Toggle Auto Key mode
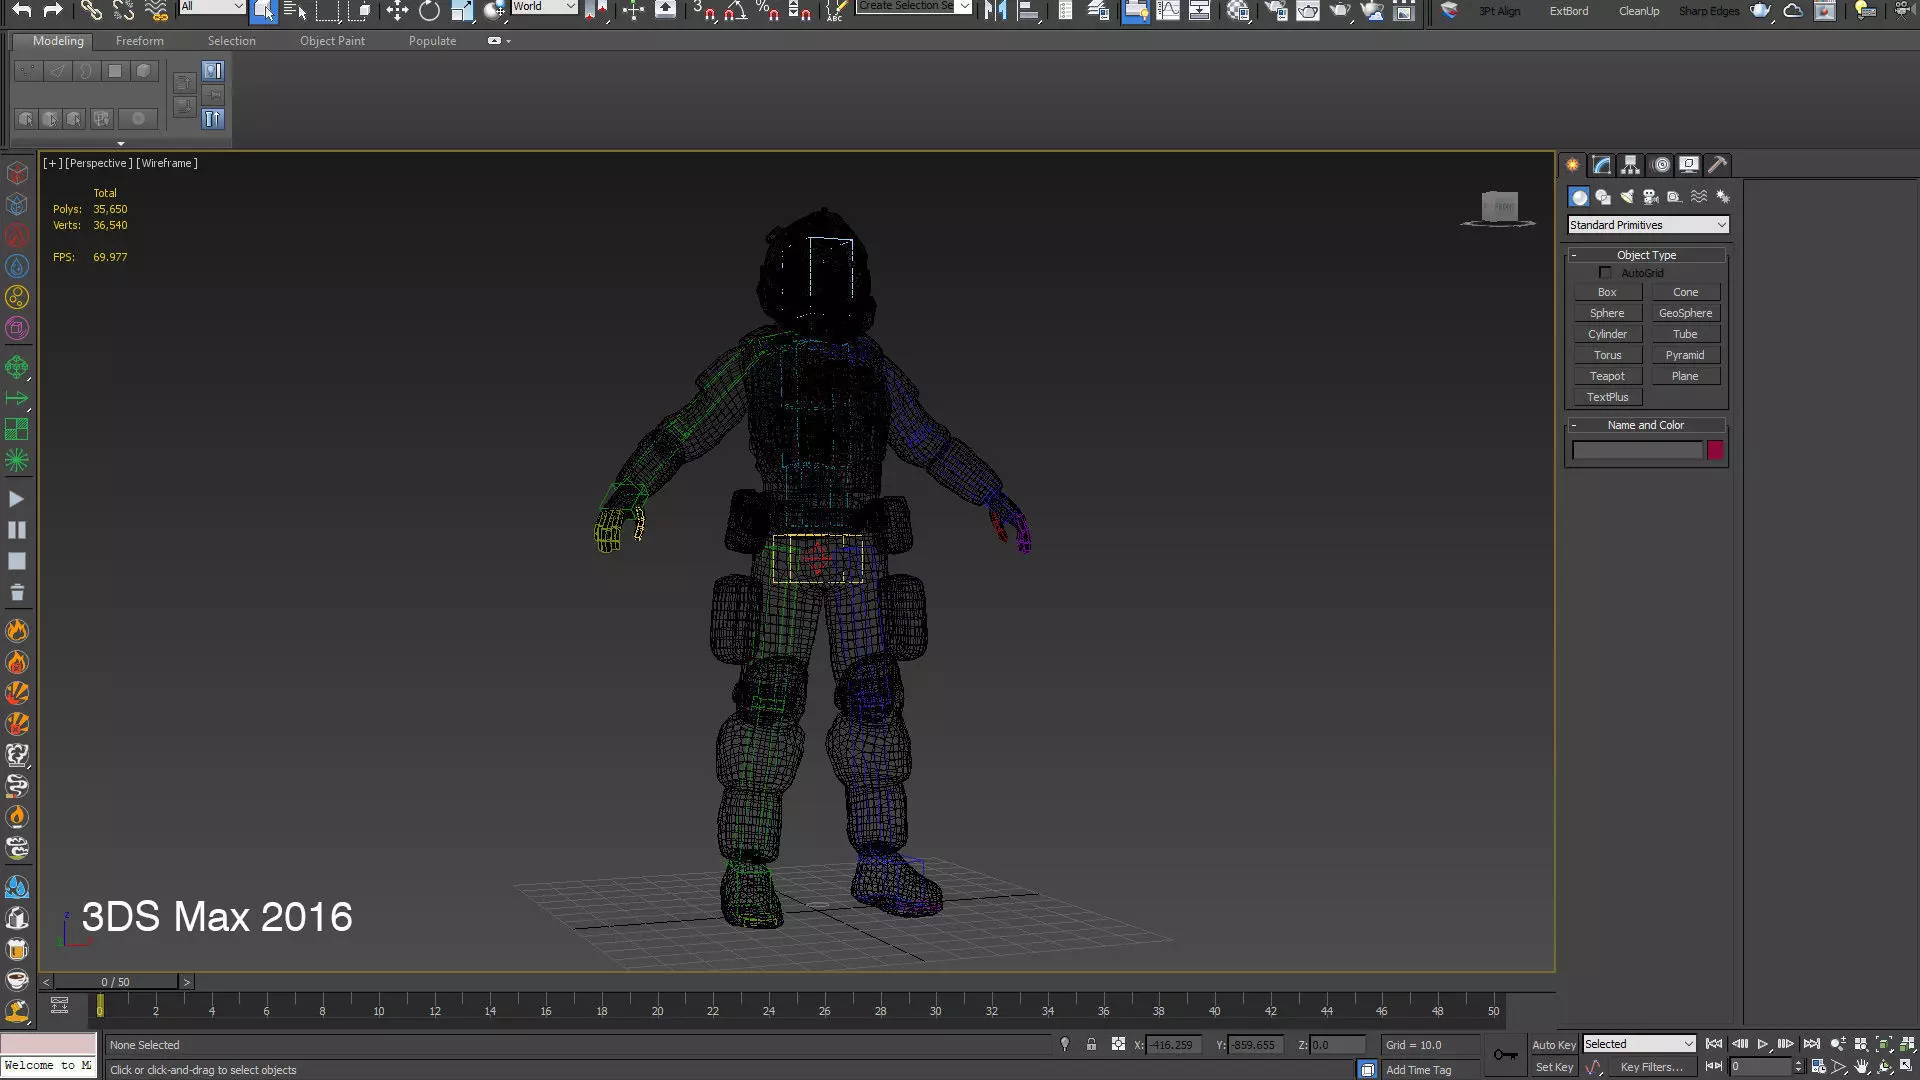This screenshot has height=1080, width=1920. 1554,1045
